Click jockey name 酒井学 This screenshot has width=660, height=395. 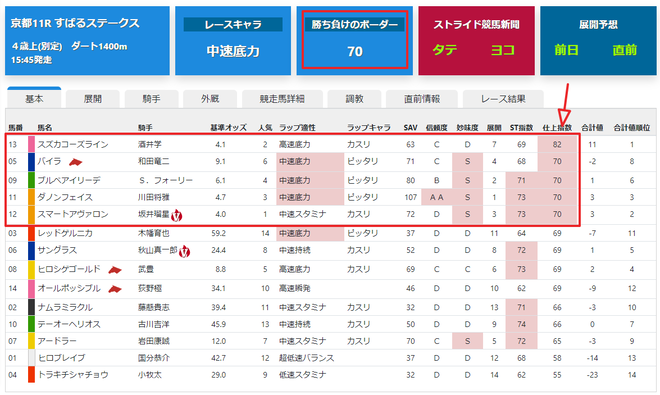[x=150, y=144]
